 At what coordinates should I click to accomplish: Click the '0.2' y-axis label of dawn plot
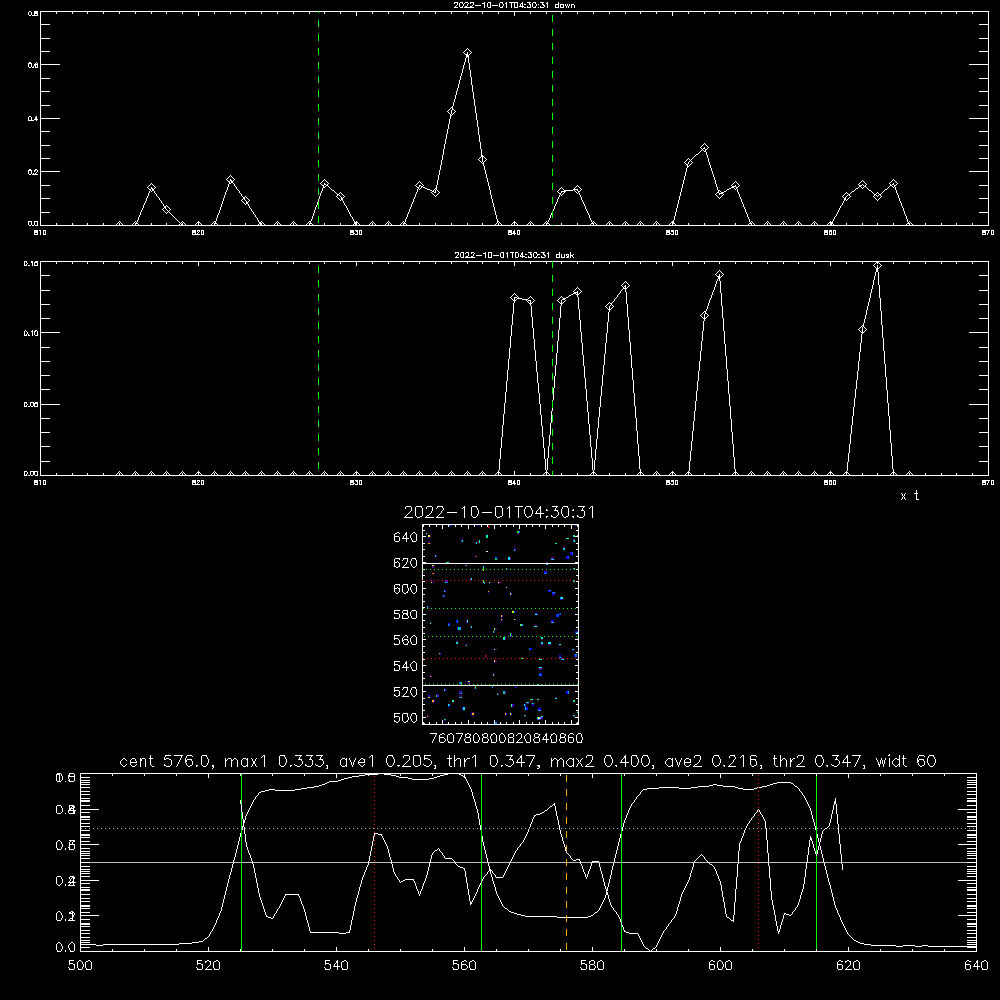[32, 172]
